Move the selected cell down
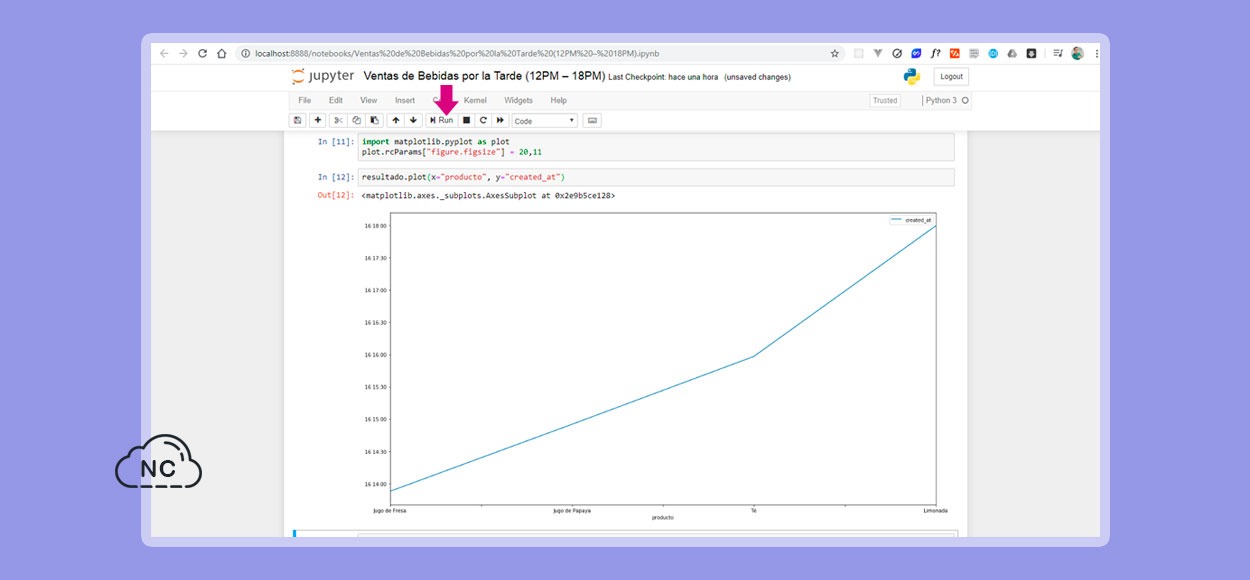 click(x=413, y=120)
